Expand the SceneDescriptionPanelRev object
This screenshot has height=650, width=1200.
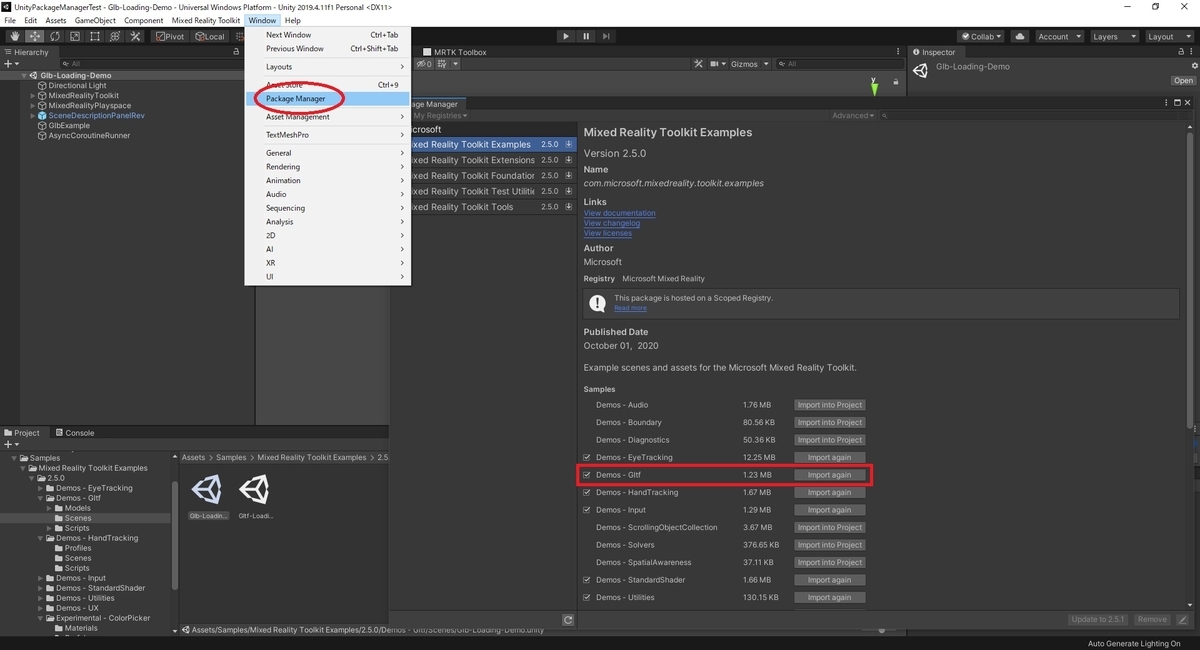click(x=32, y=116)
